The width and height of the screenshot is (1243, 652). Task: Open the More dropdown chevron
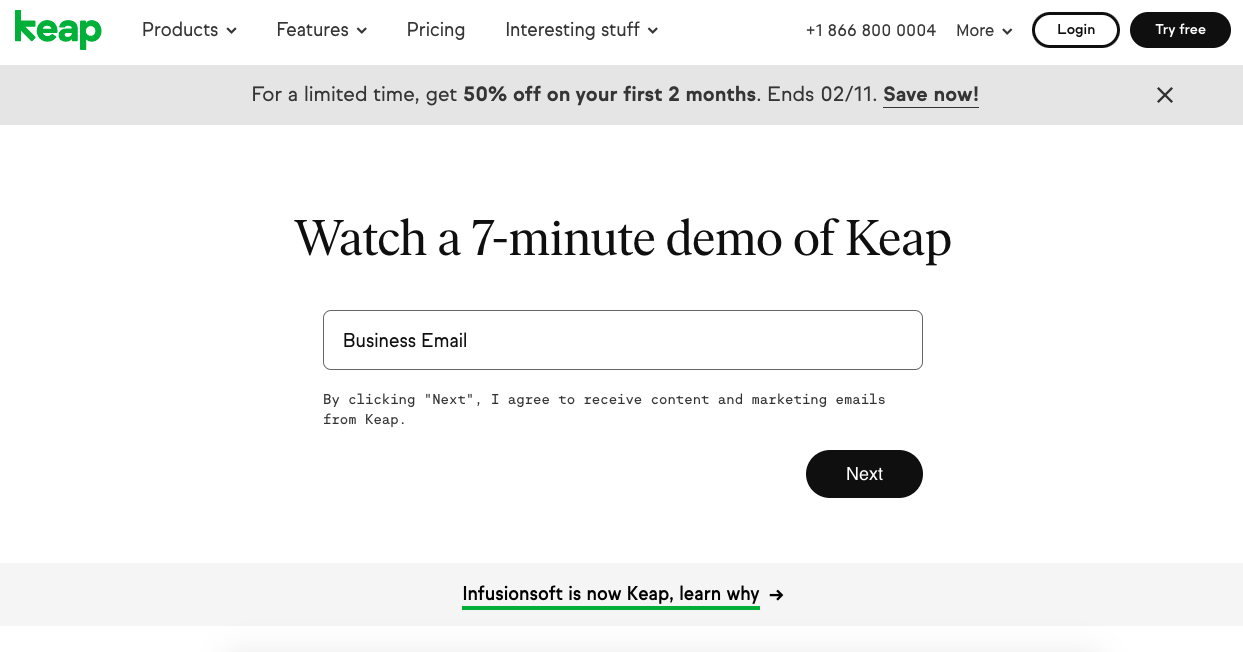coord(1007,32)
